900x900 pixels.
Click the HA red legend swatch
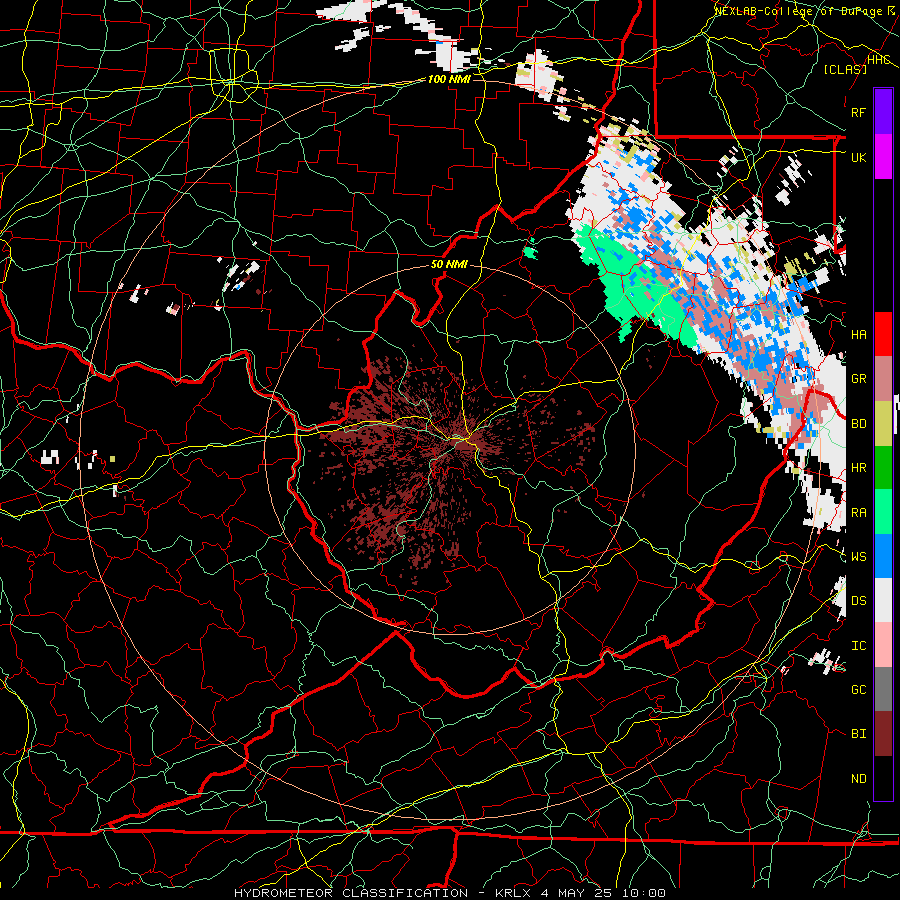[x=883, y=334]
